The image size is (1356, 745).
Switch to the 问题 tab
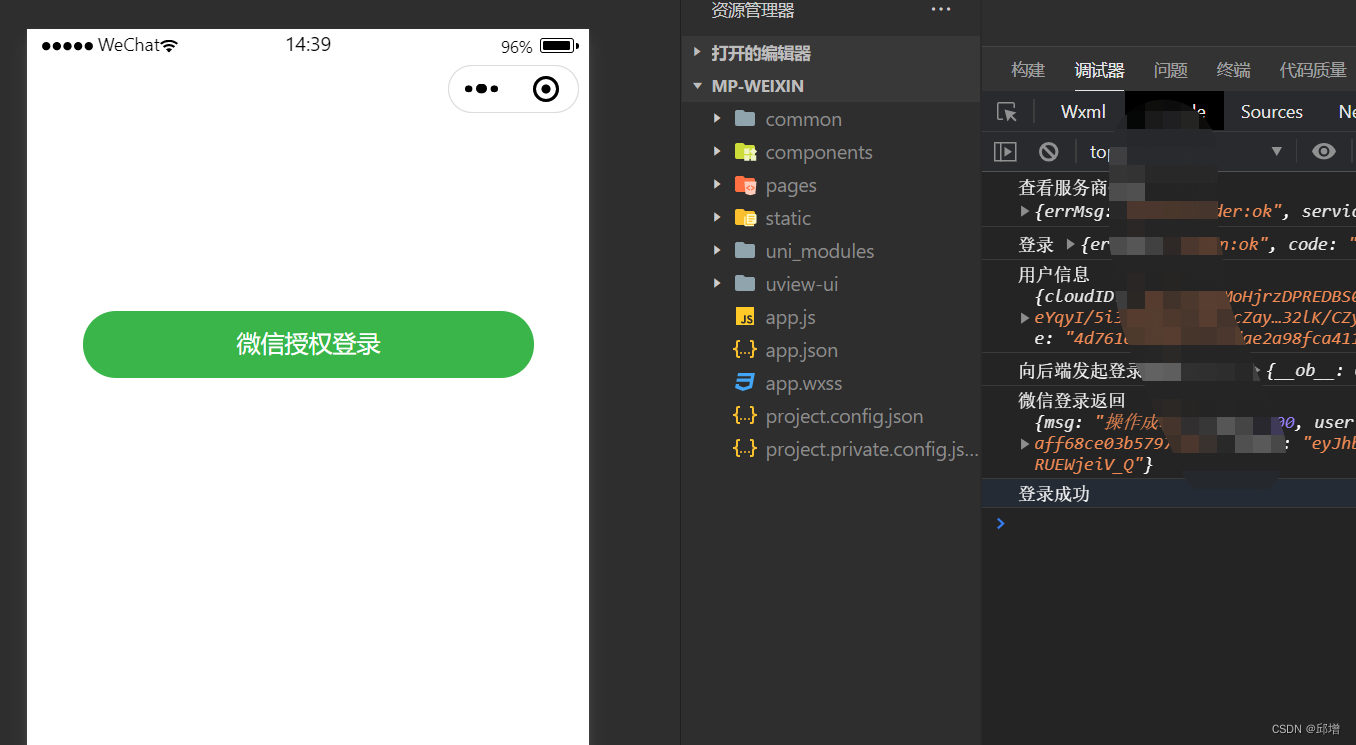1171,70
